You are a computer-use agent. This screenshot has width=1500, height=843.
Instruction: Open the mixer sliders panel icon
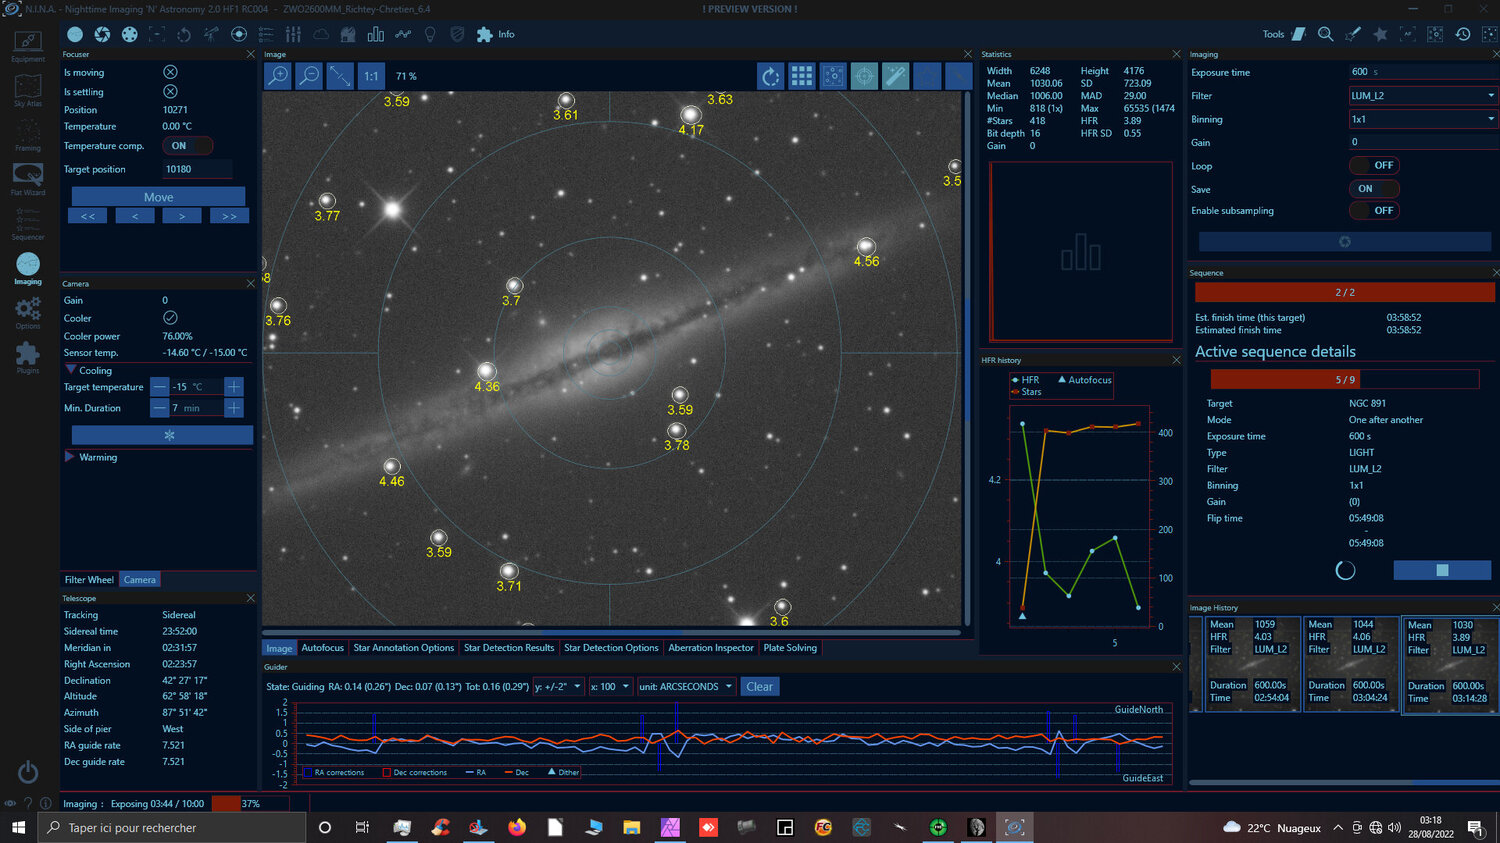tap(293, 34)
